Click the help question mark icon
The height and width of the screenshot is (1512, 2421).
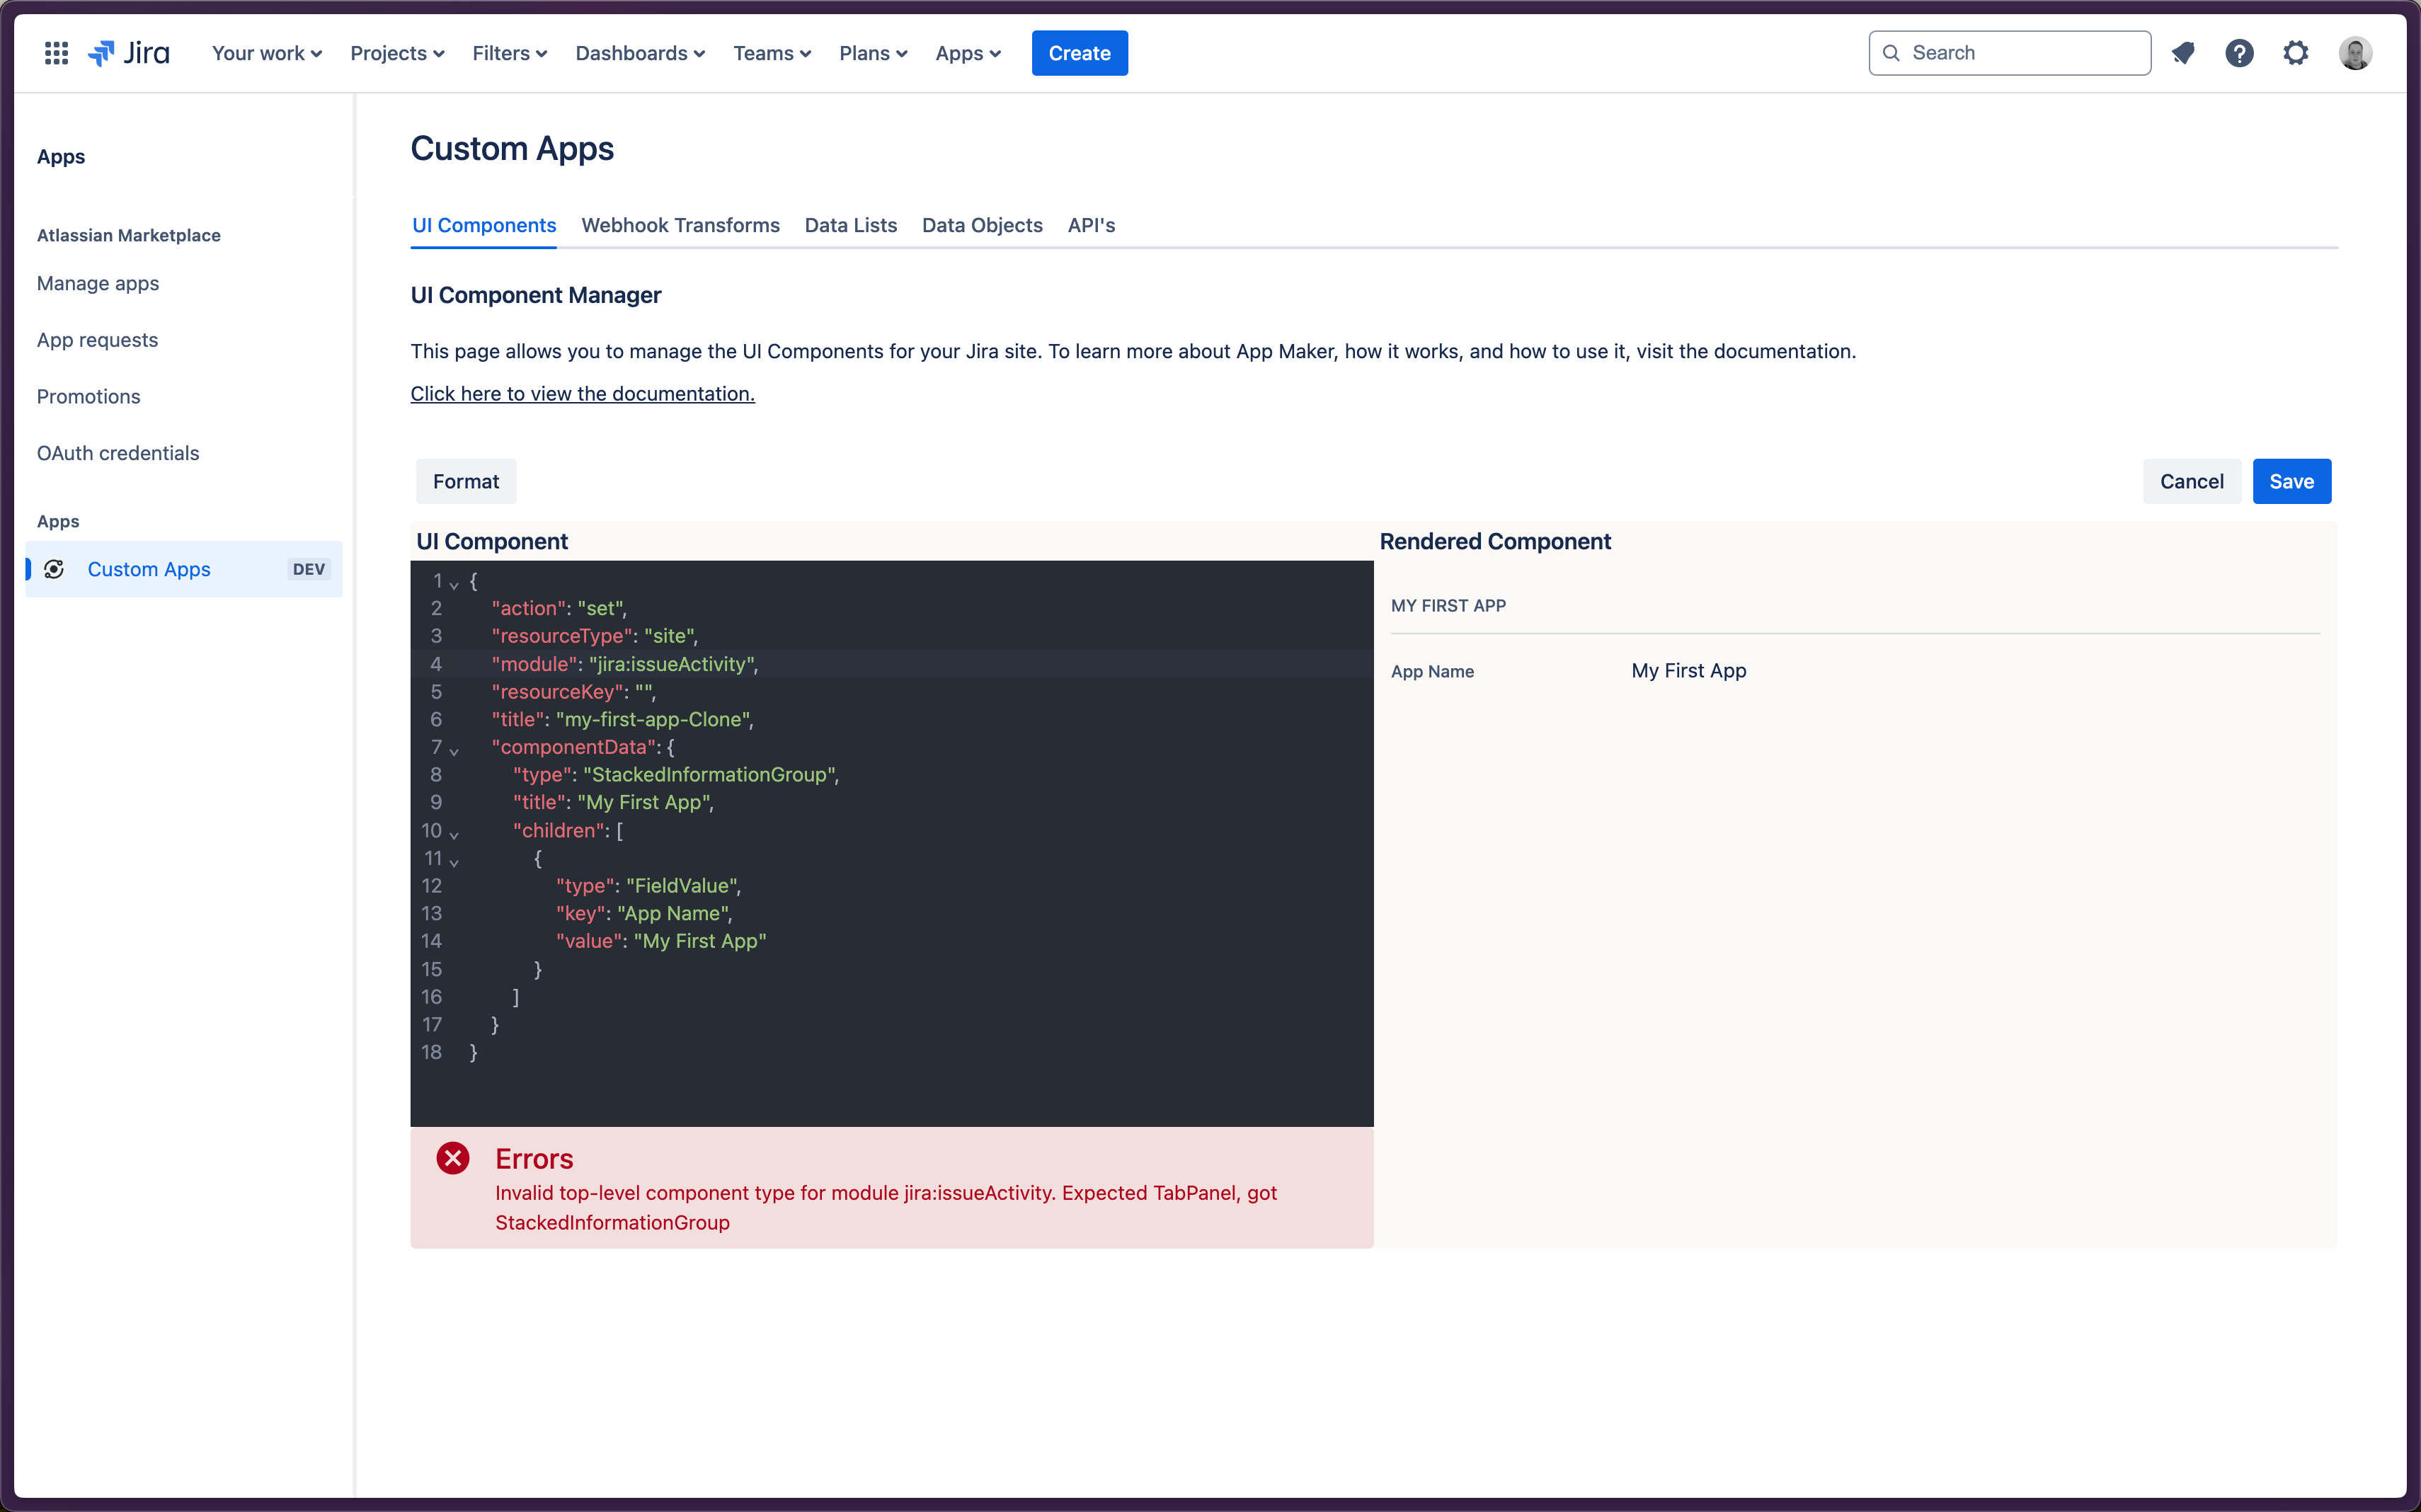click(x=2238, y=52)
